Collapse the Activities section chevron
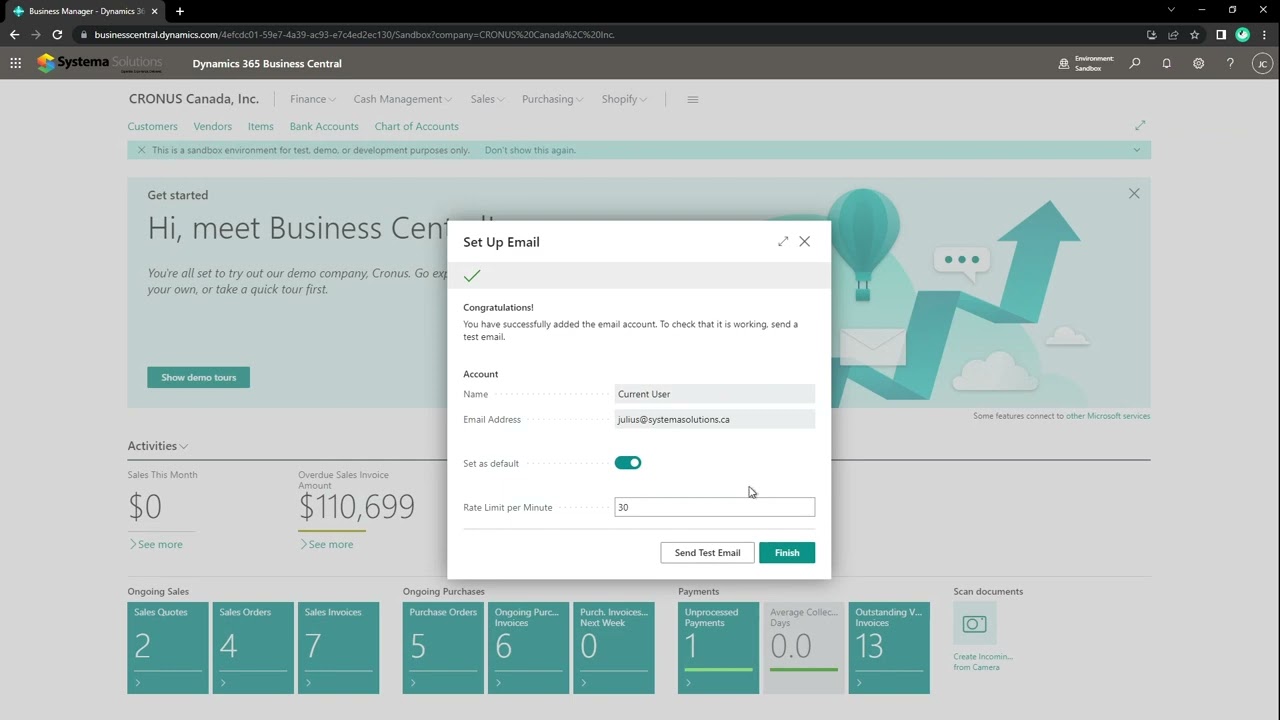 [x=184, y=446]
